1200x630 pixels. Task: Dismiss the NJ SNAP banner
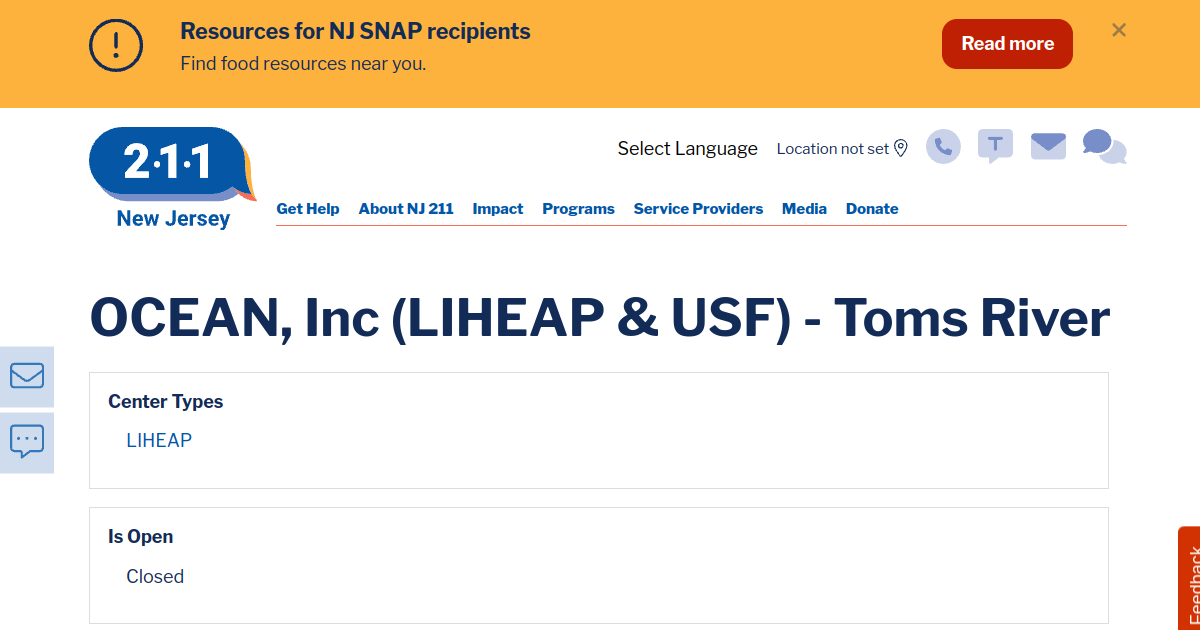point(1119,30)
